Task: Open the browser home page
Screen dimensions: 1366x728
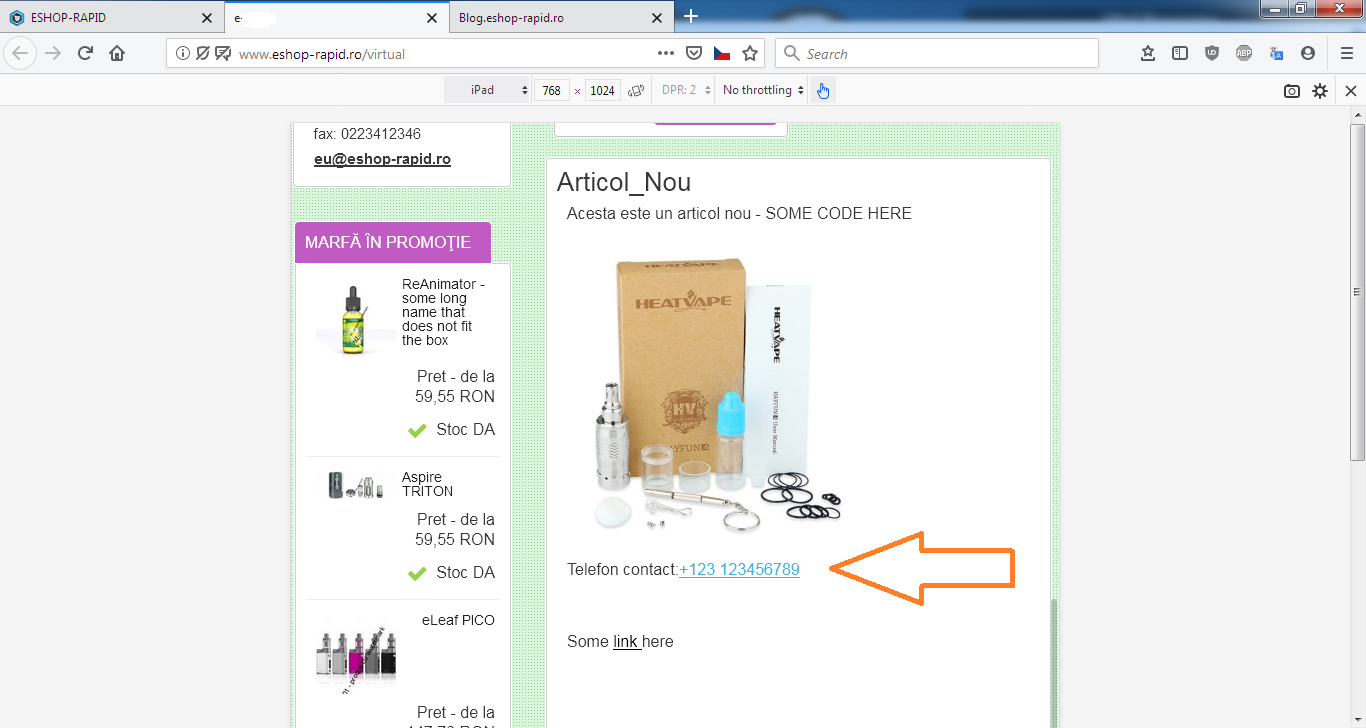Action: pyautogui.click(x=117, y=54)
